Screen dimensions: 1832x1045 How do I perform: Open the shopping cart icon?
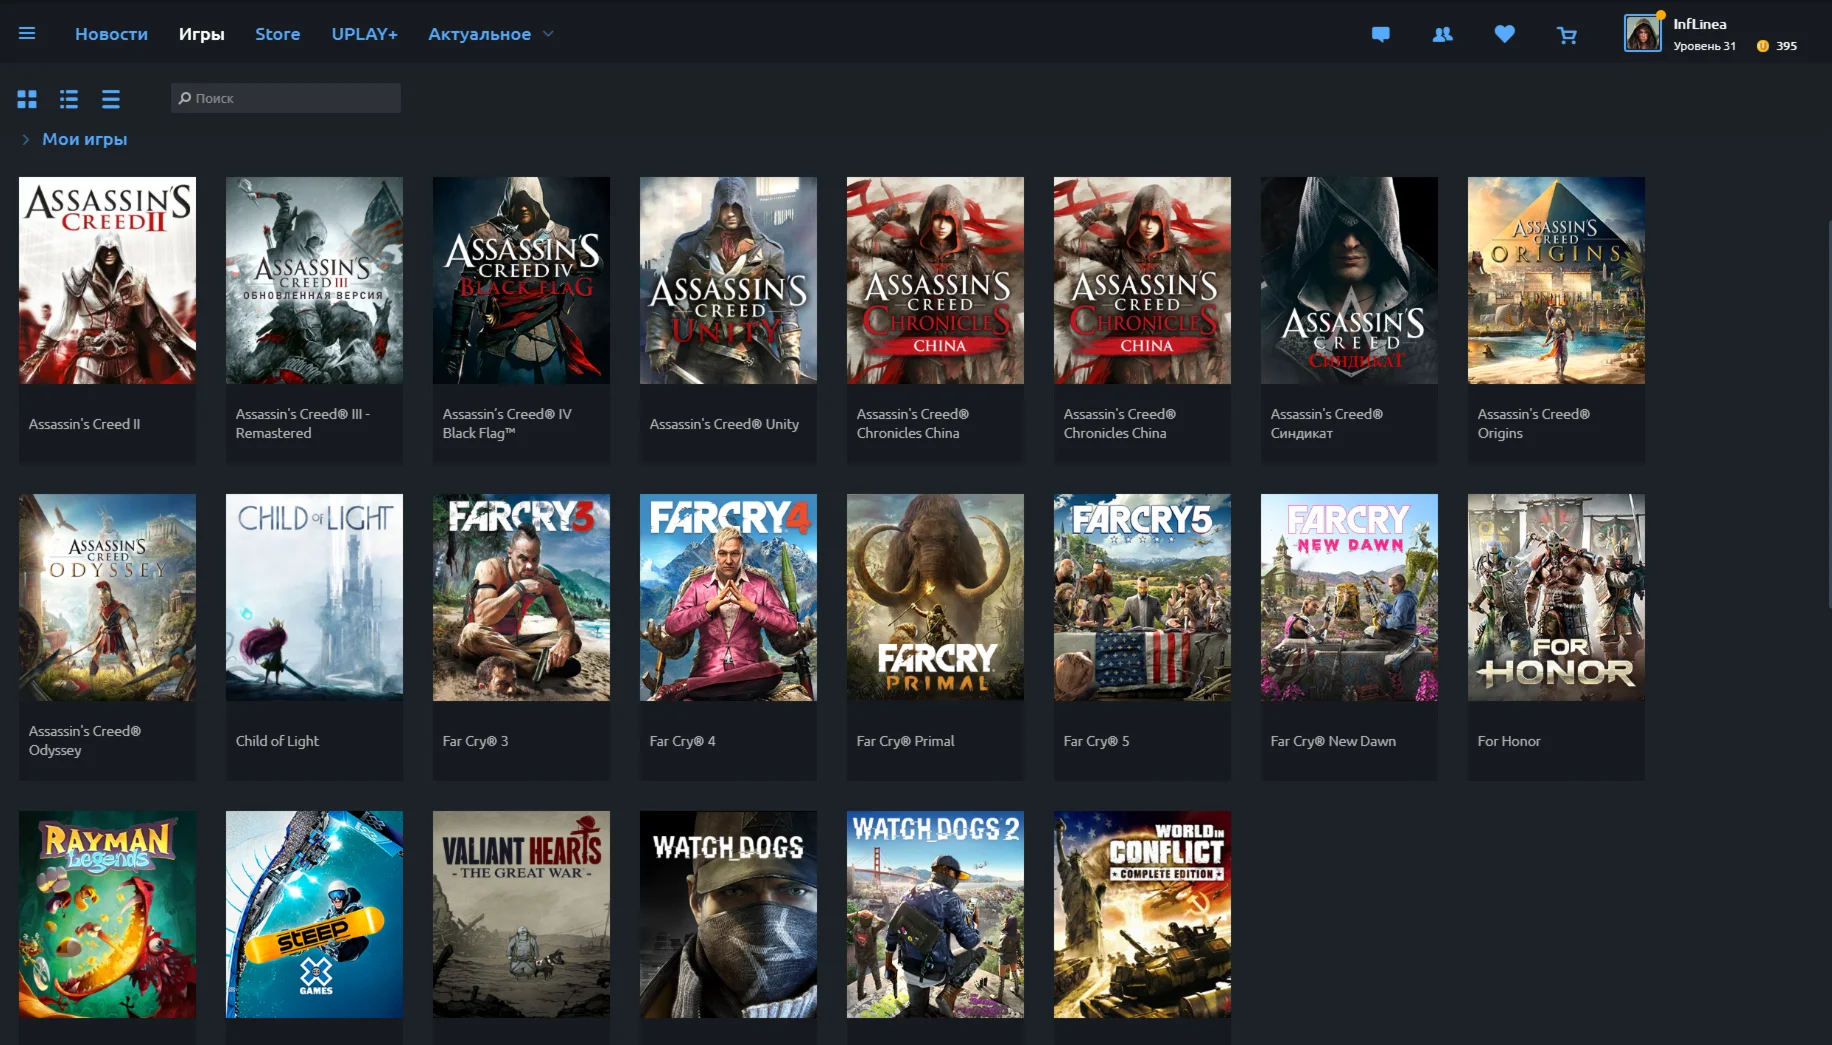(1566, 34)
